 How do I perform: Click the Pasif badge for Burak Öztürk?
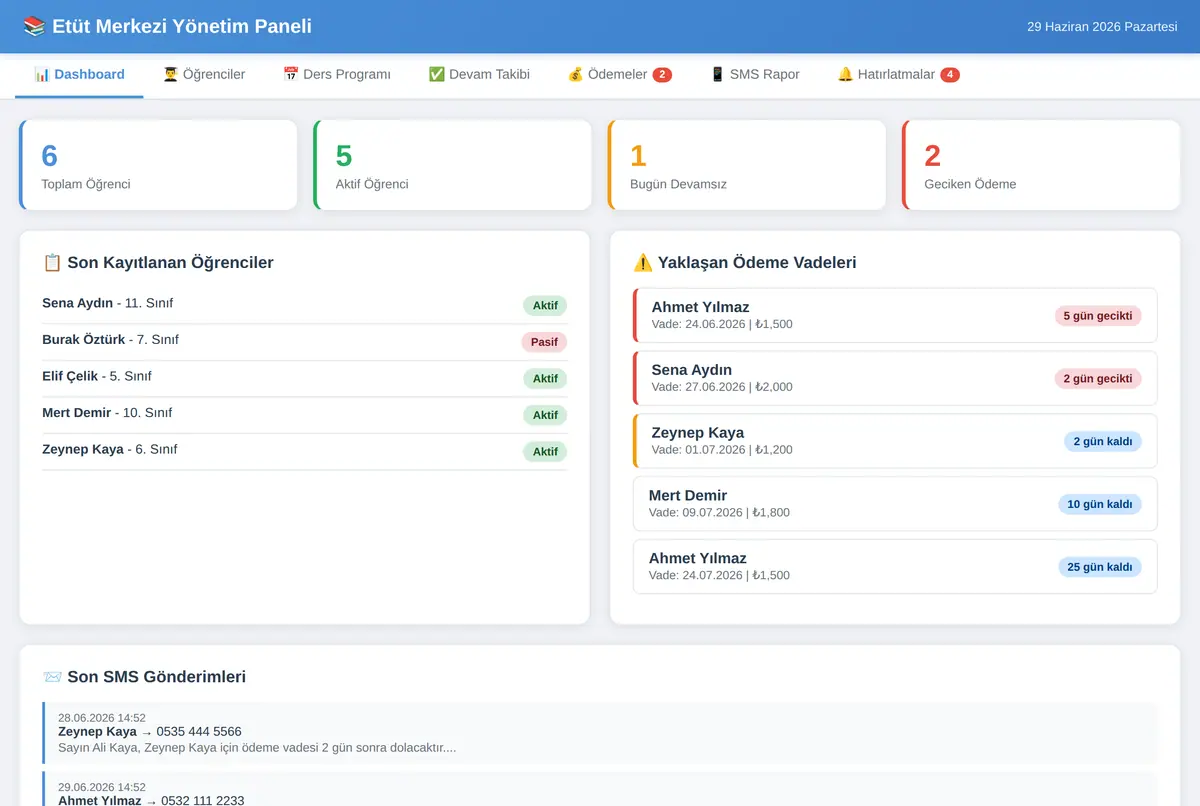544,342
